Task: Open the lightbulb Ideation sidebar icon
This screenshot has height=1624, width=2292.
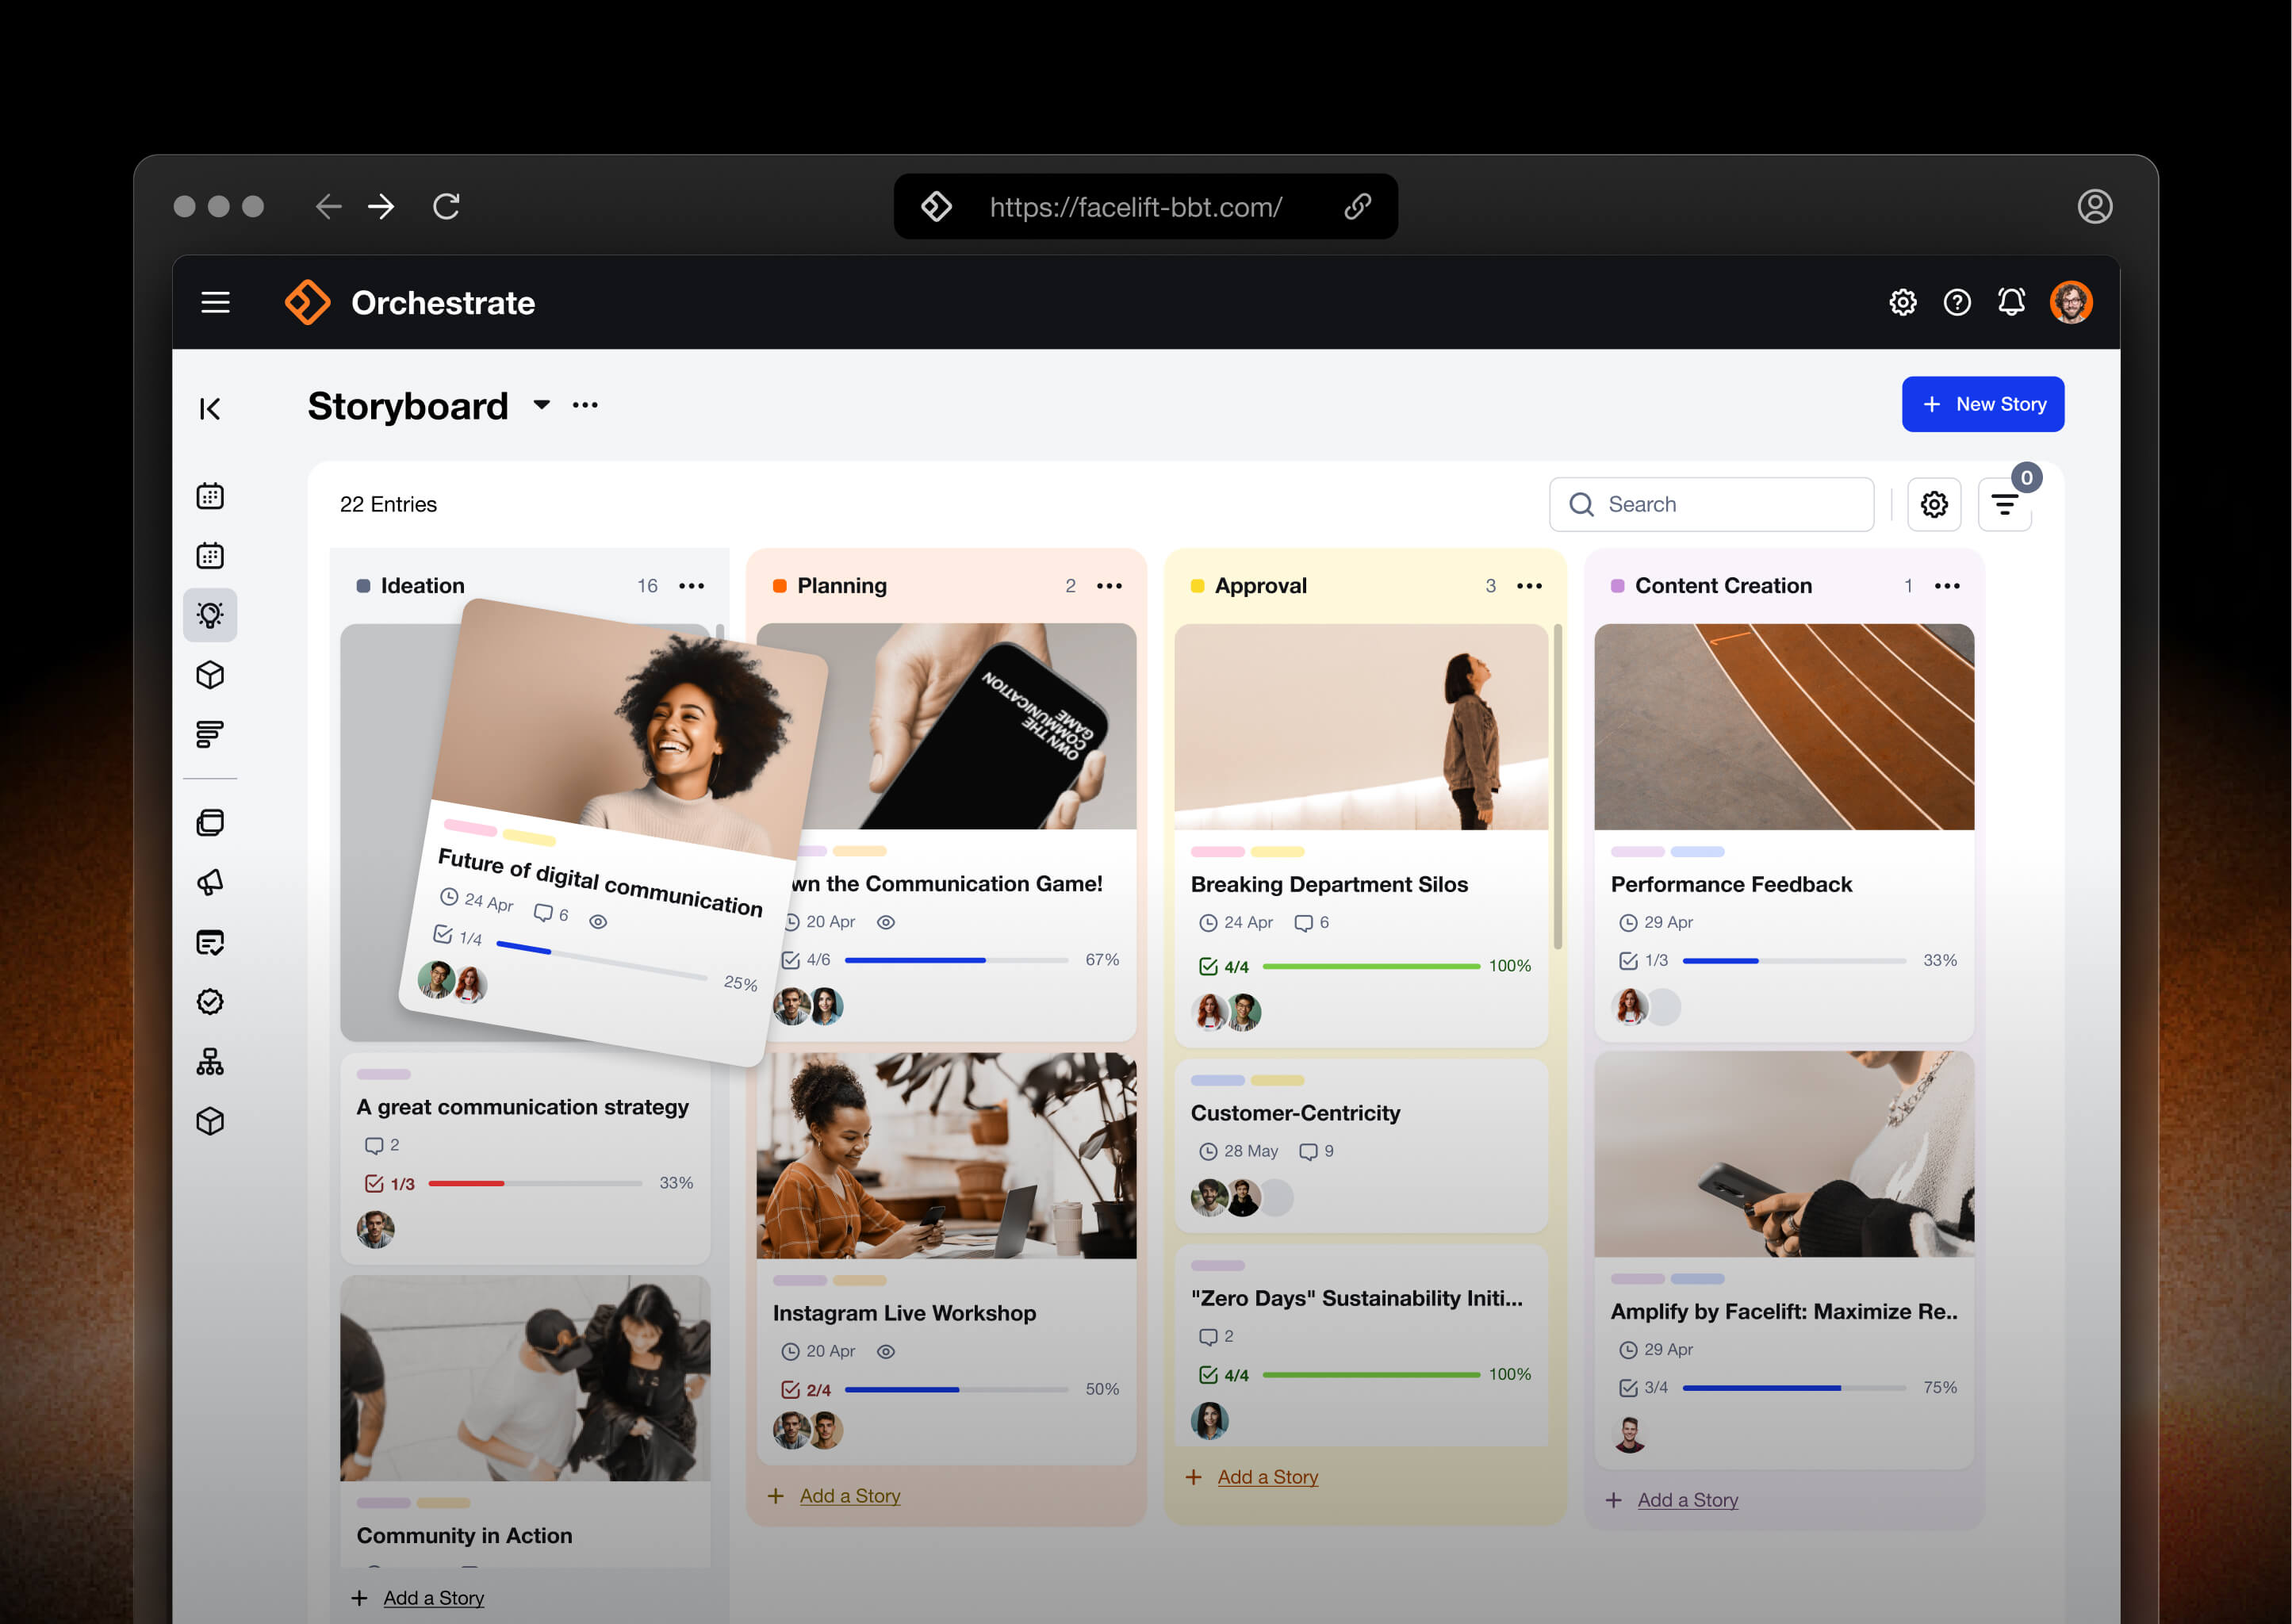Action: (210, 614)
